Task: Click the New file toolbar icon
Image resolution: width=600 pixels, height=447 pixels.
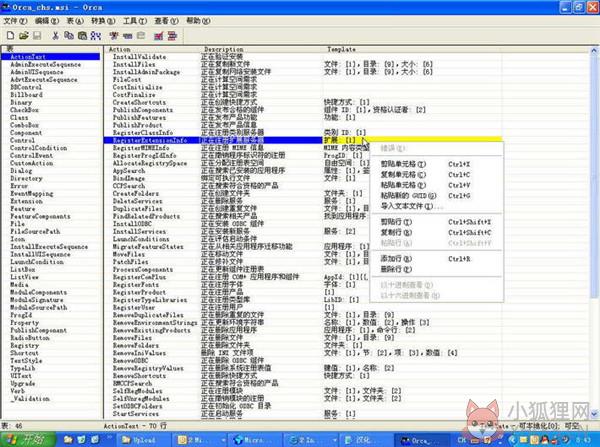Action: (x=10, y=36)
